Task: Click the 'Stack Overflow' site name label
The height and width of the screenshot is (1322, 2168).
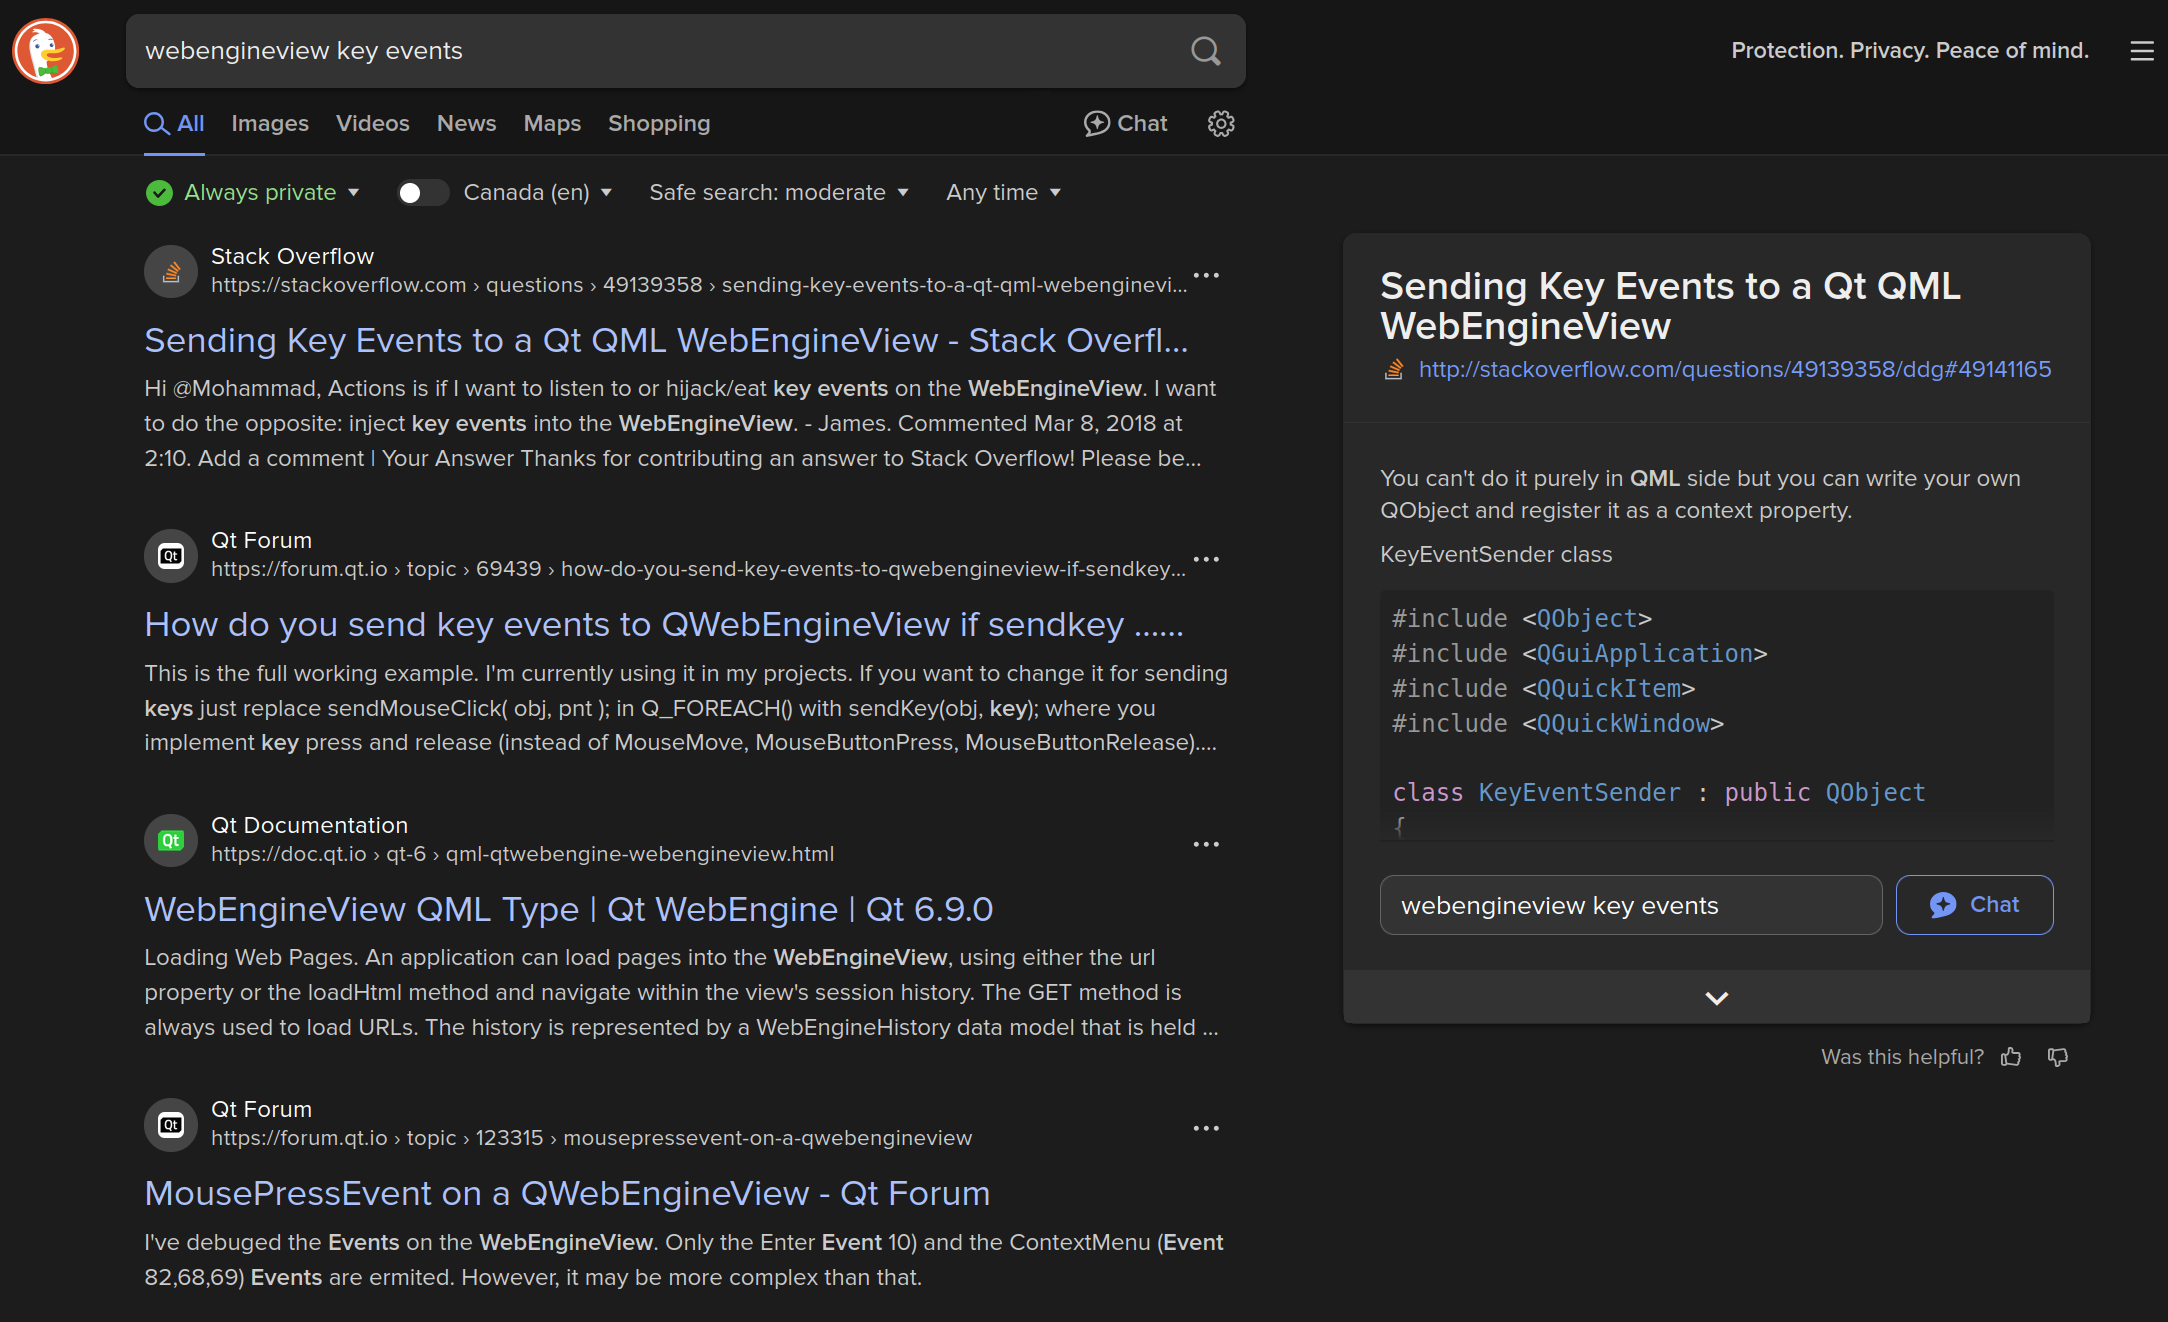Action: pyautogui.click(x=292, y=256)
